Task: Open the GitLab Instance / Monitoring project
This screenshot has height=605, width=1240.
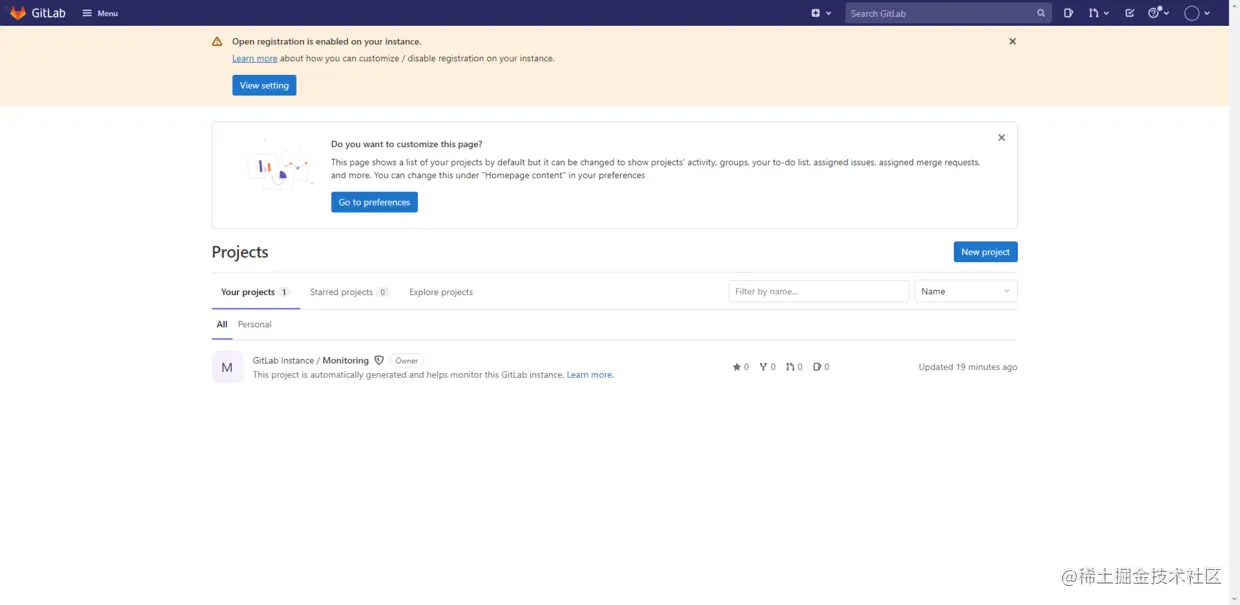Action: coord(311,360)
